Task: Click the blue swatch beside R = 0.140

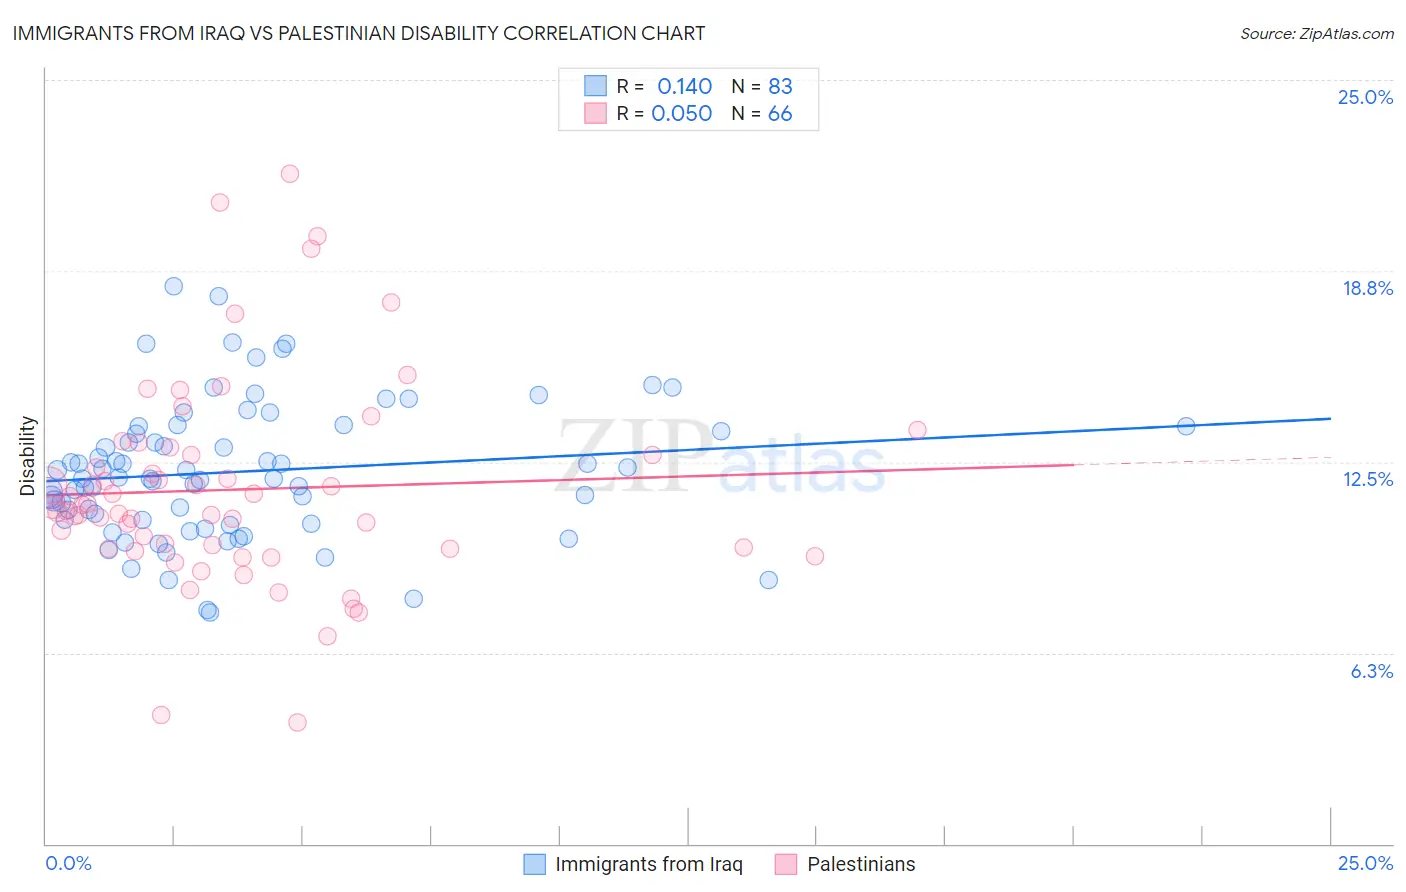Action: [596, 86]
